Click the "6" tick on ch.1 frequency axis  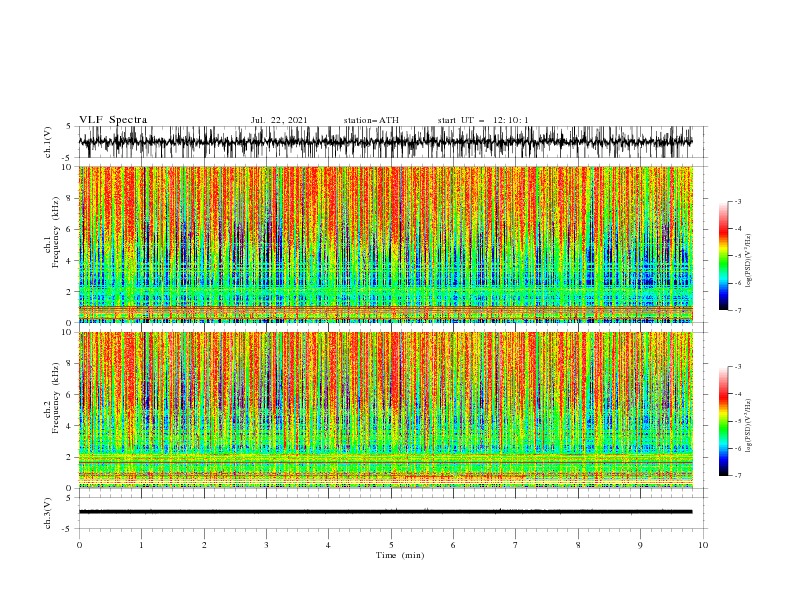[69, 229]
